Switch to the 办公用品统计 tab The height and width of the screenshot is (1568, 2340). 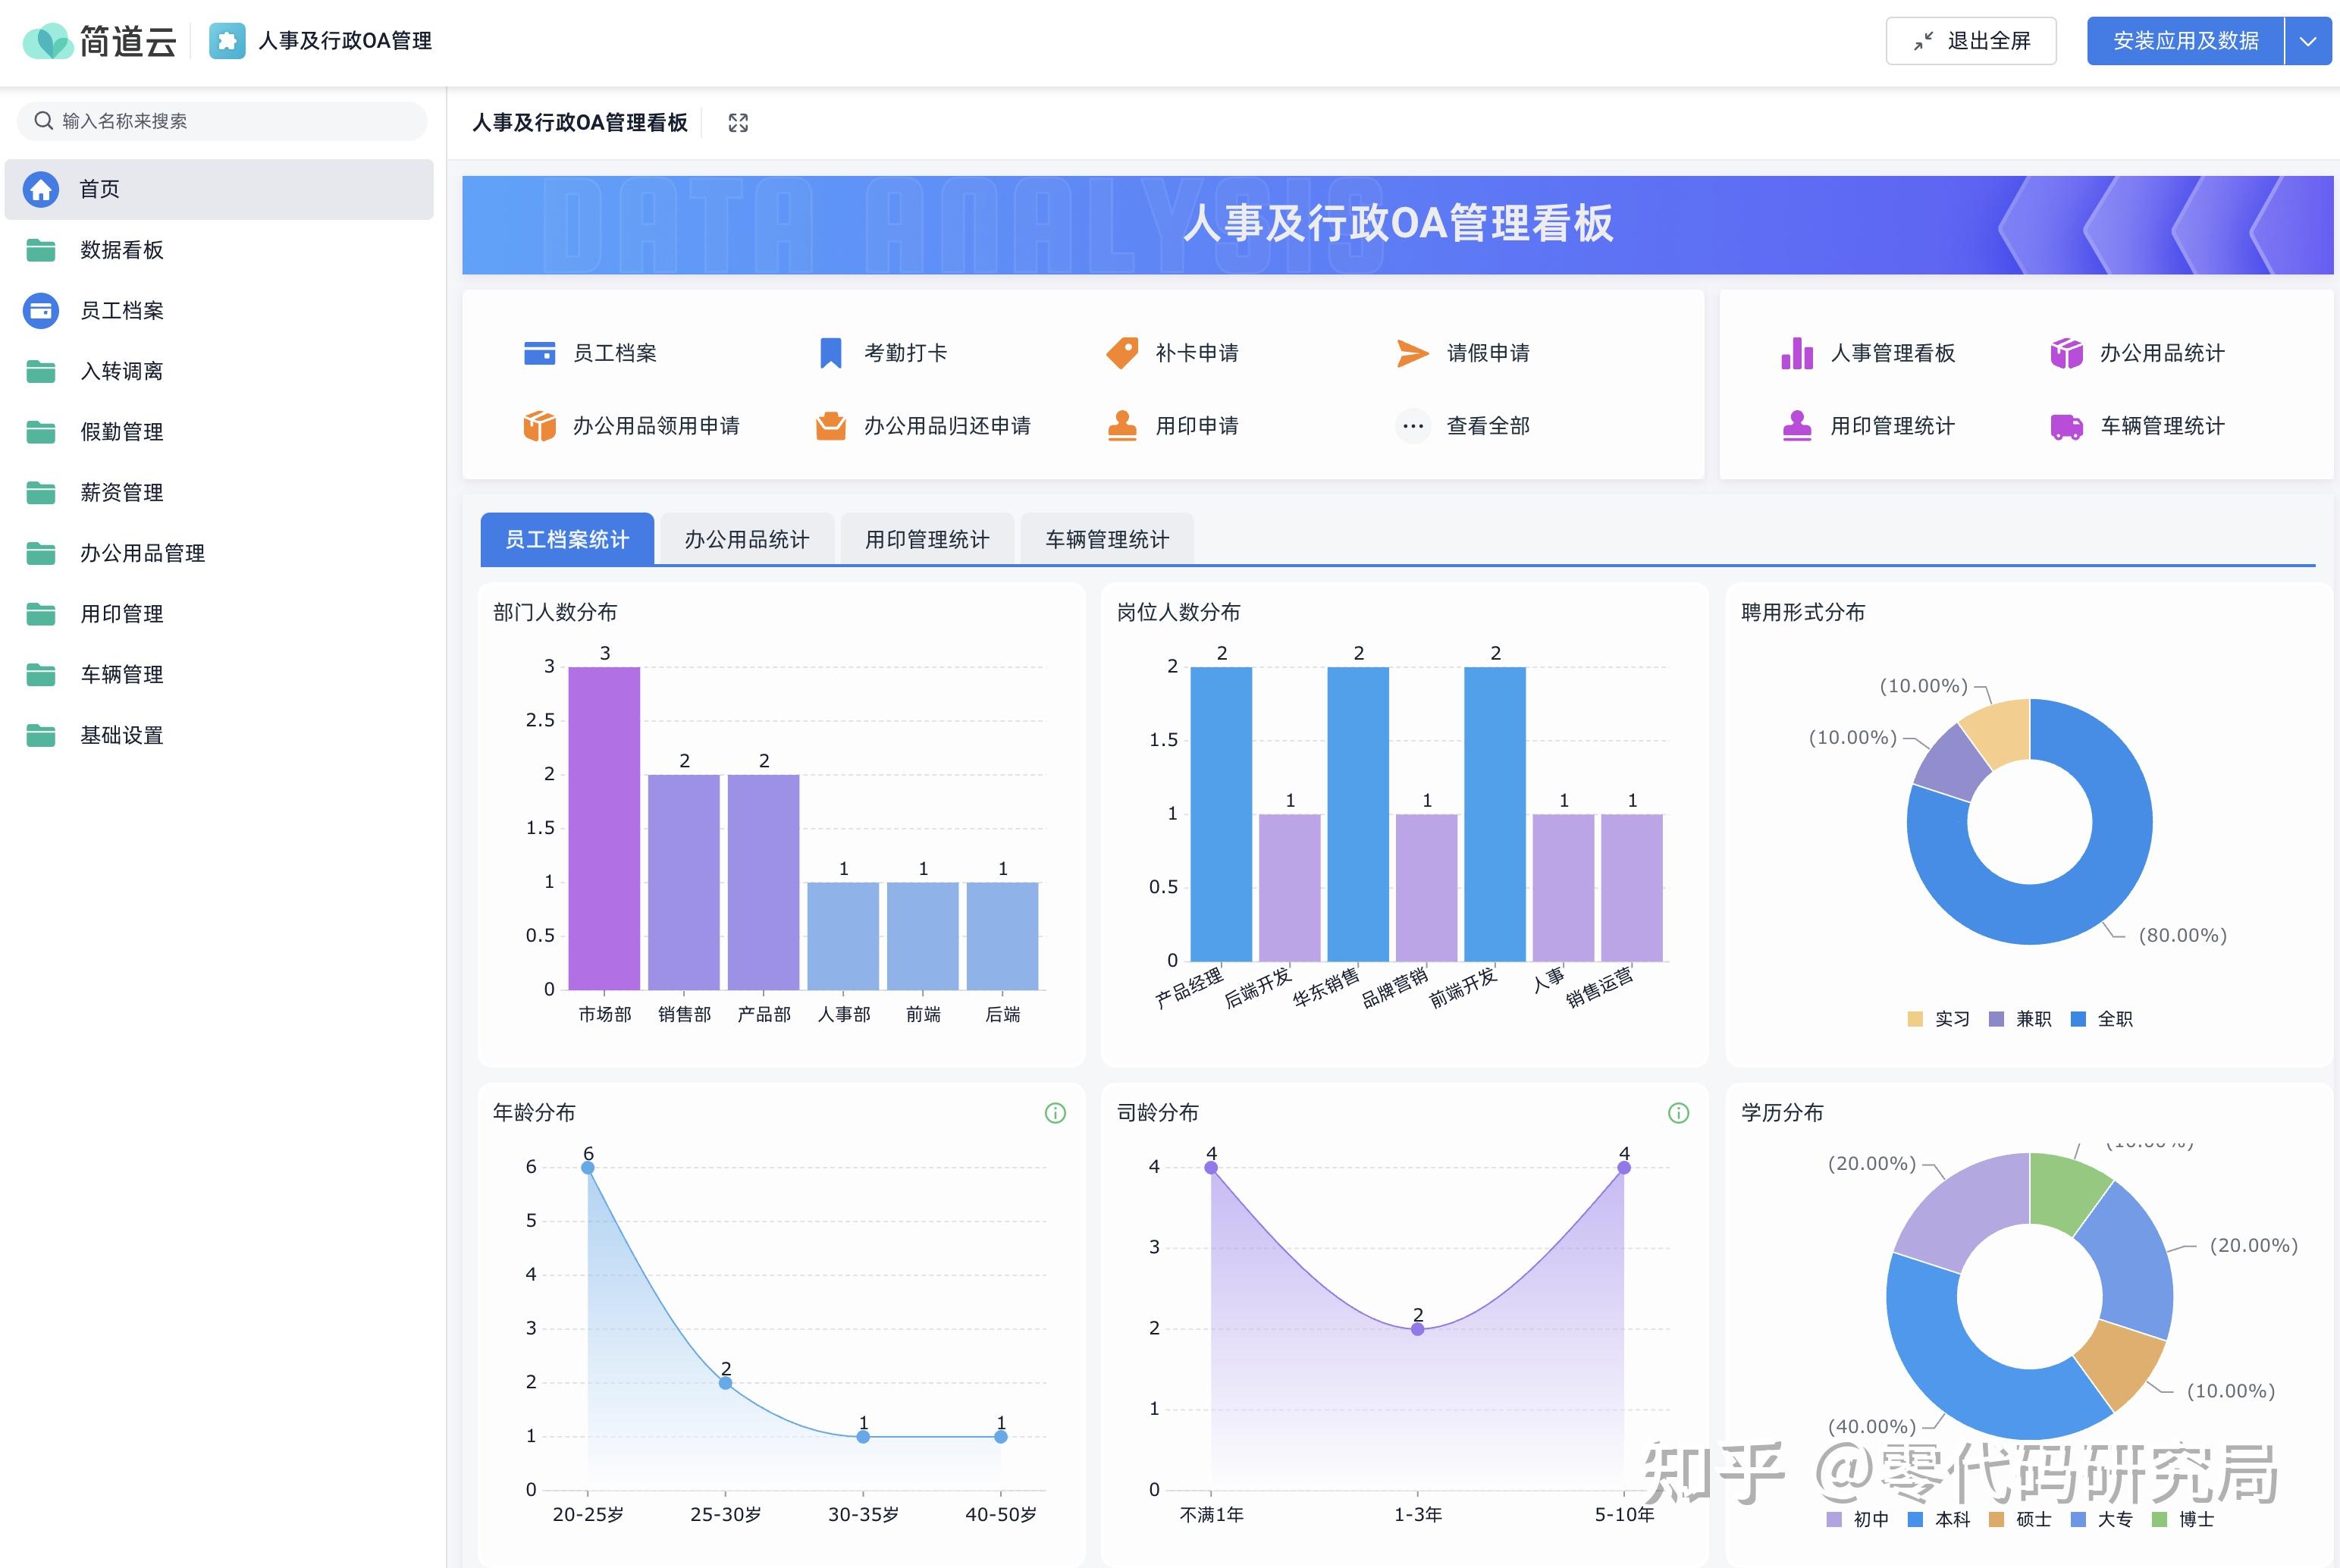click(746, 539)
